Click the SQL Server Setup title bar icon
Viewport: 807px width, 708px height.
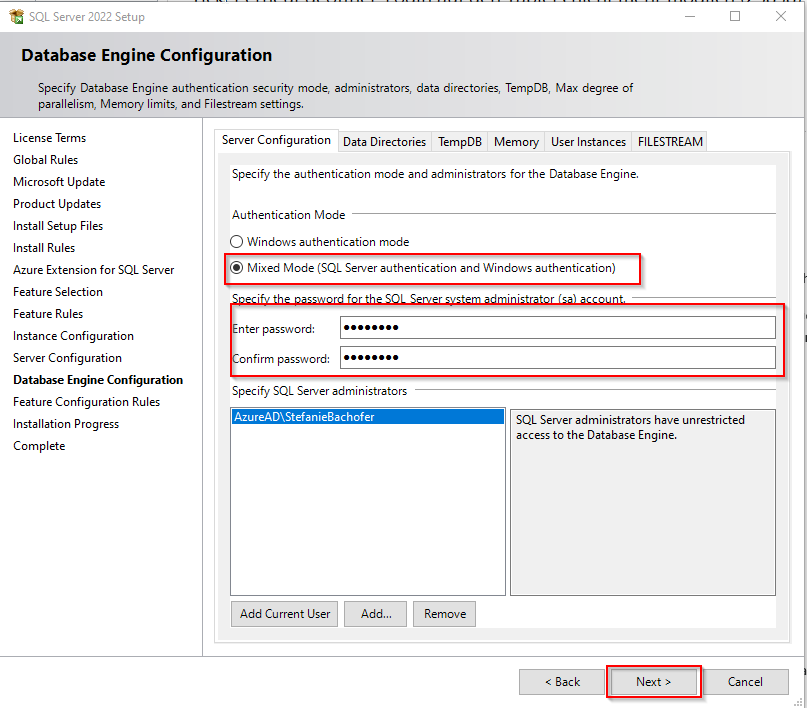coord(16,16)
